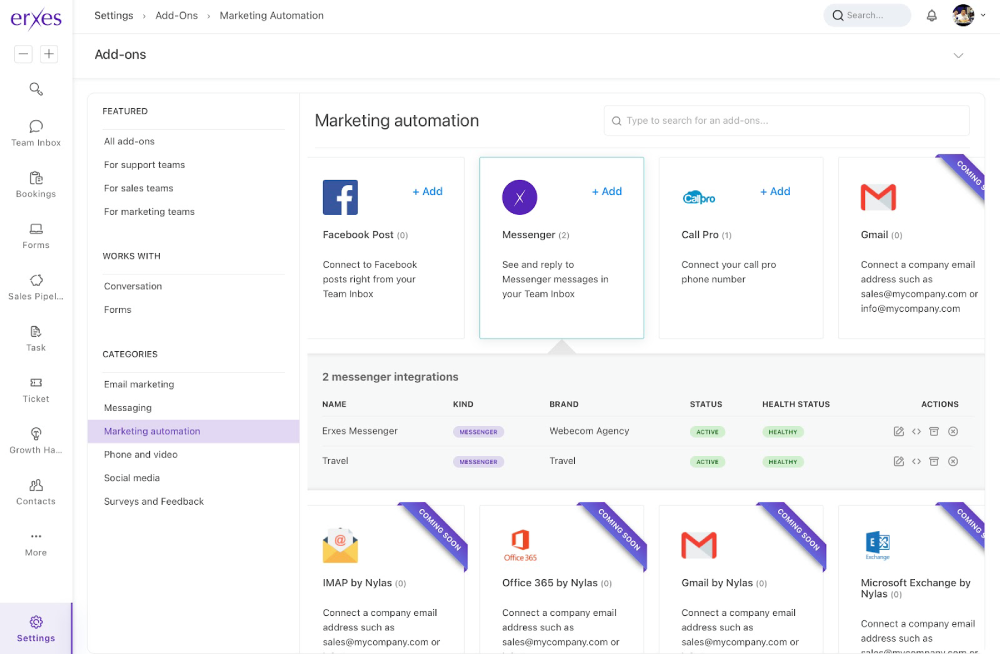Select Forms under Works With
This screenshot has height=654, width=1000.
[117, 309]
